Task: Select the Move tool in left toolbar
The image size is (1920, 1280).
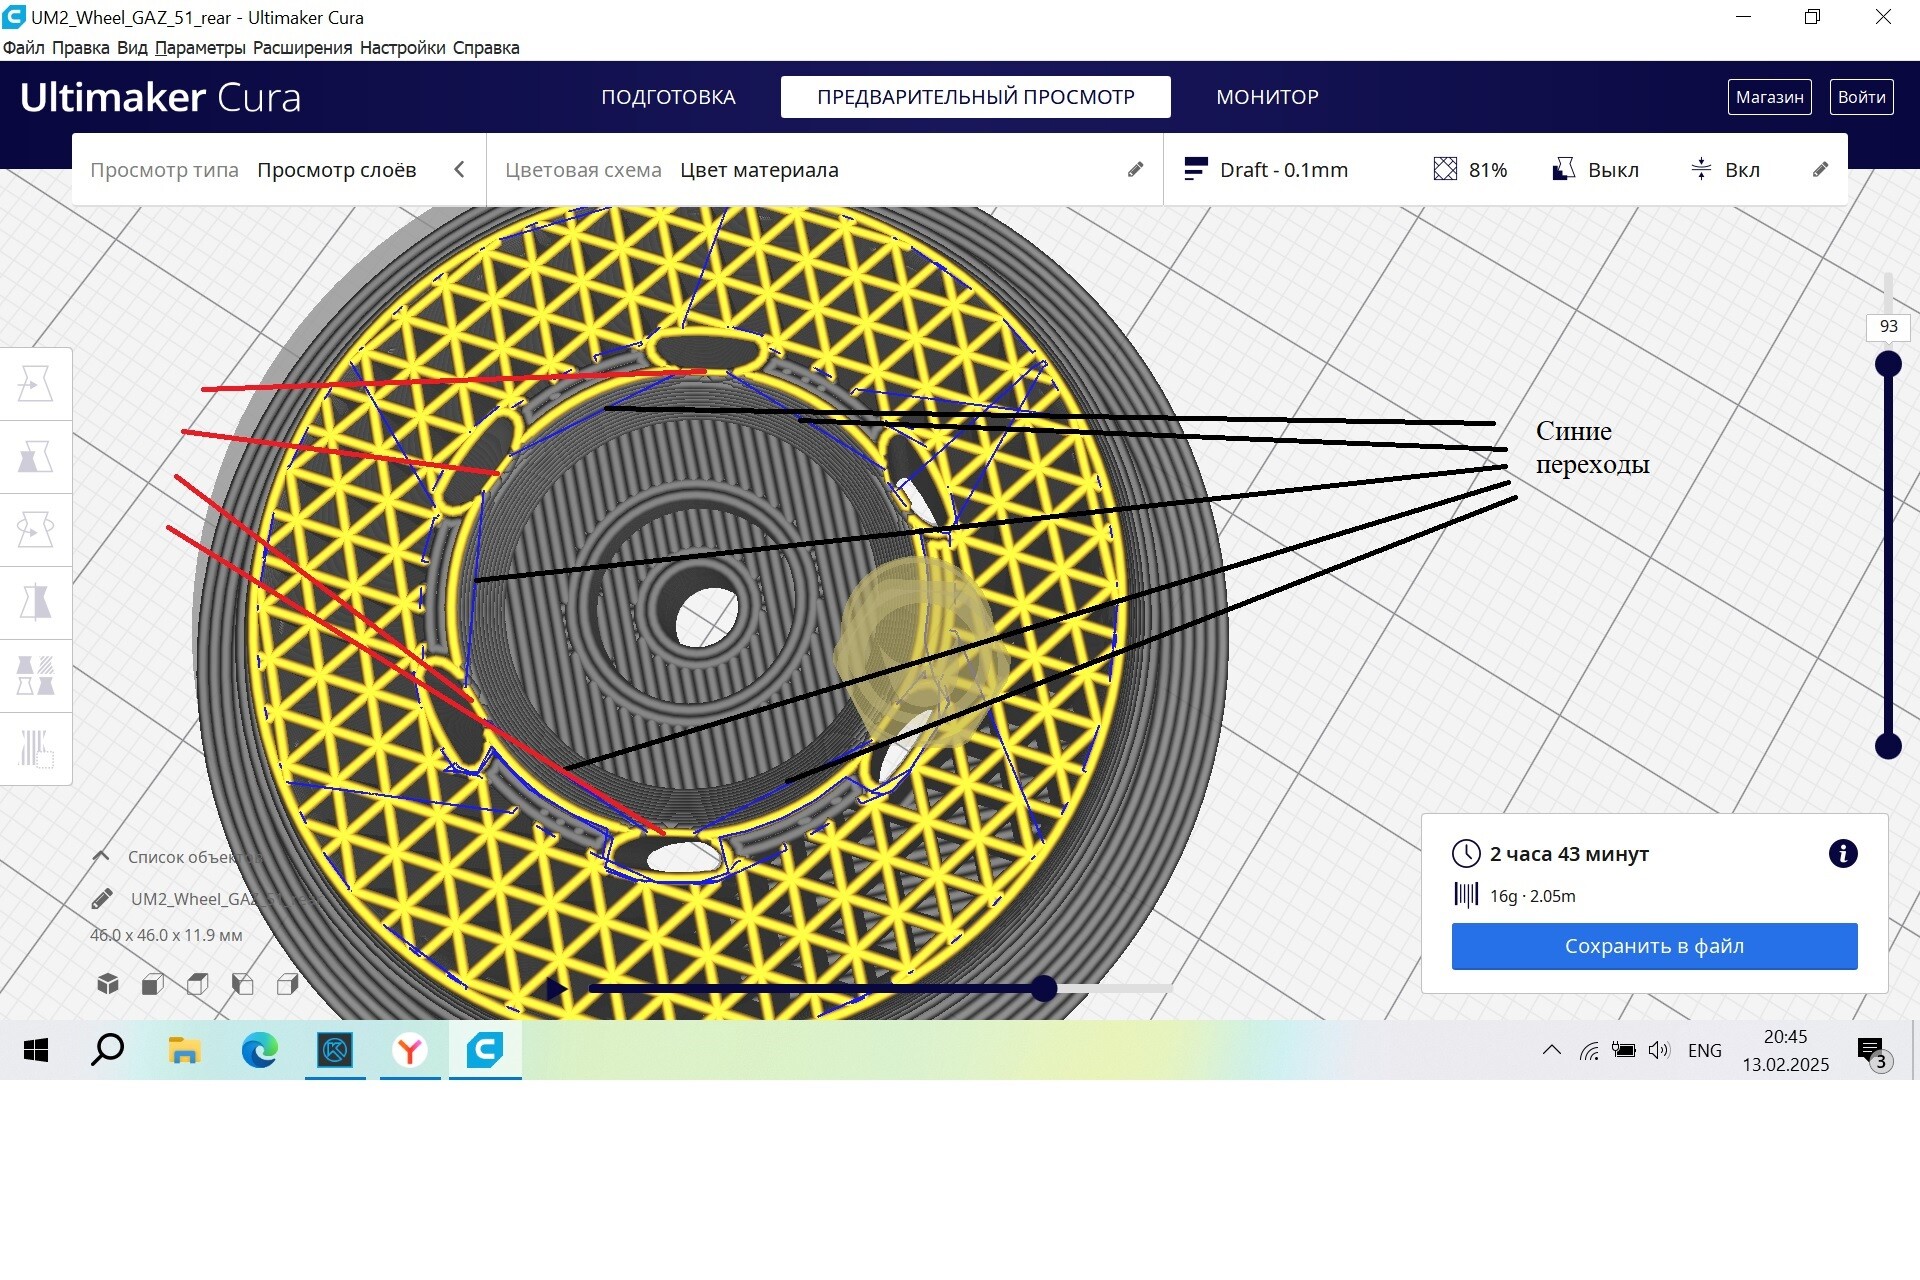Action: tap(35, 384)
